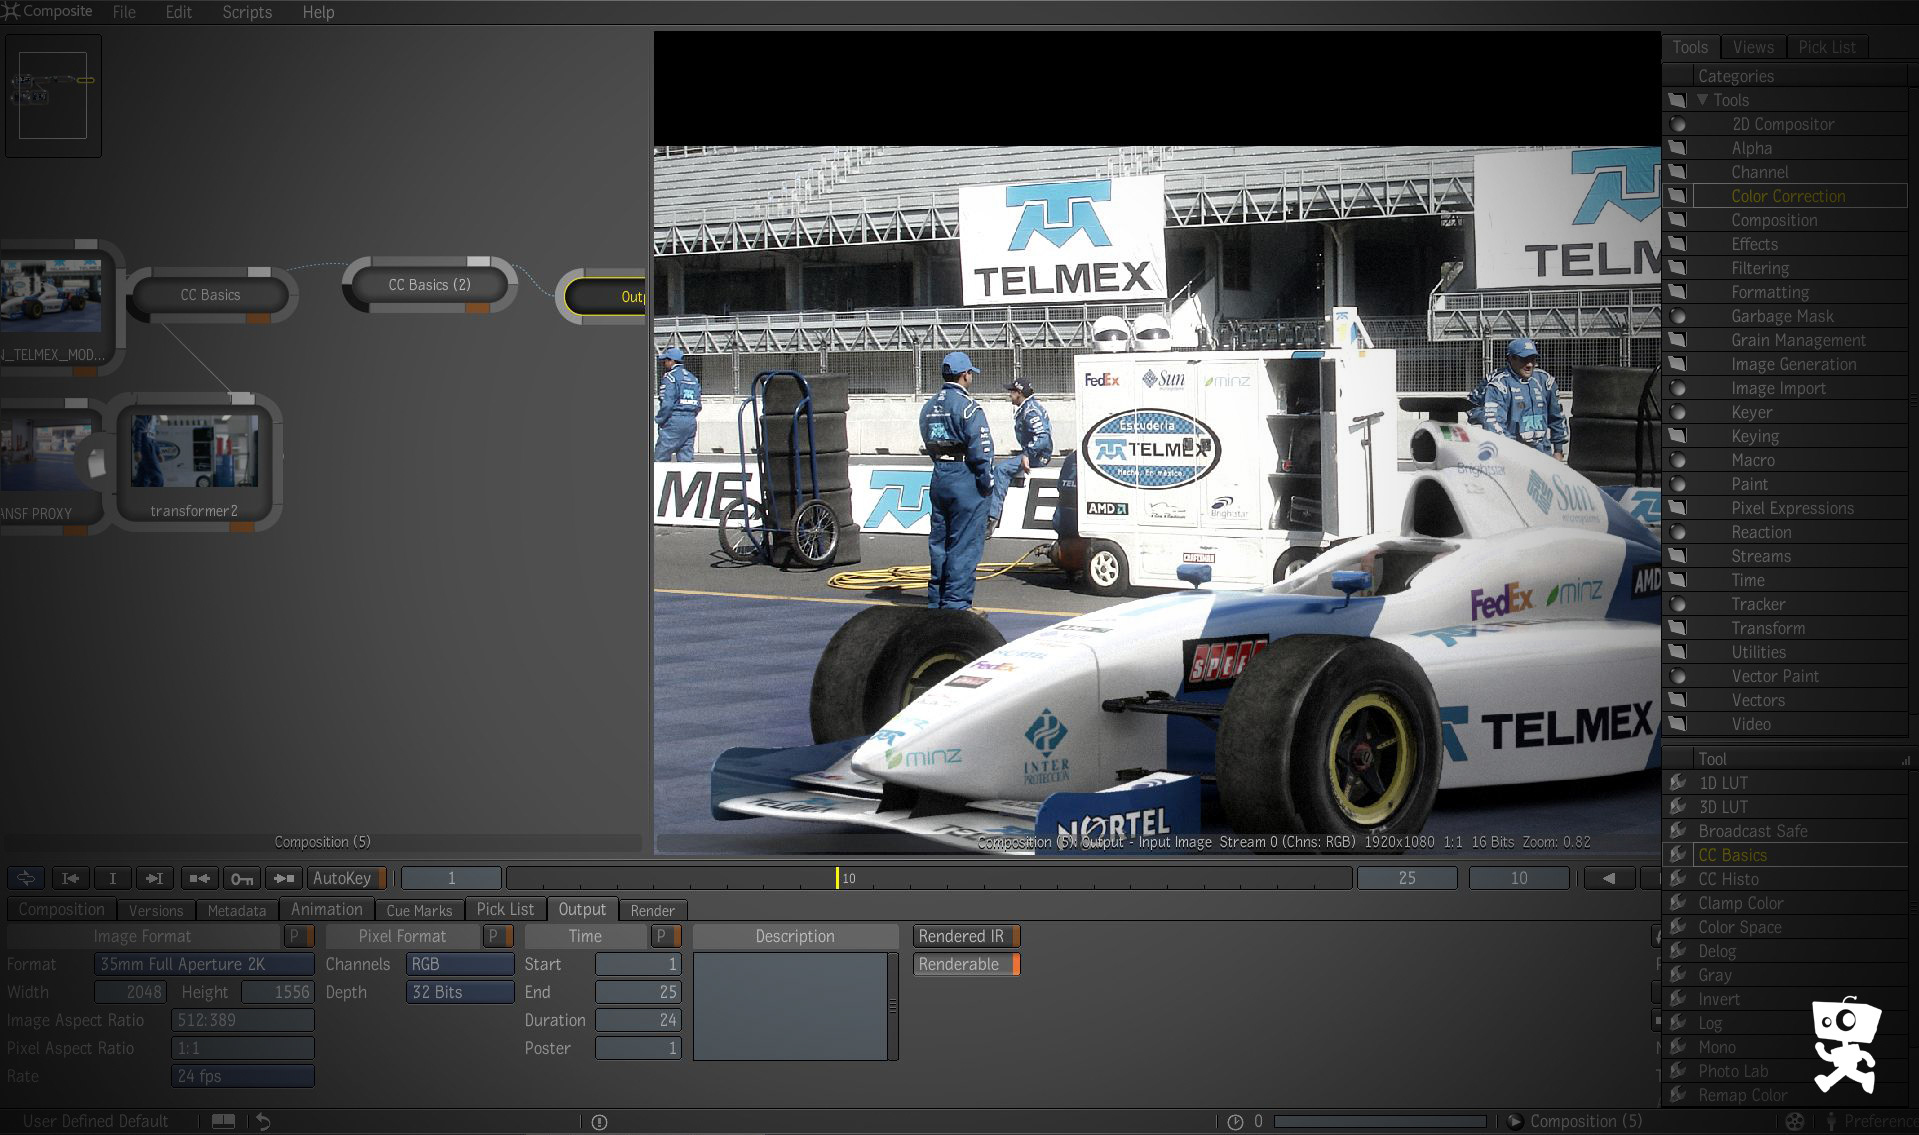The image size is (1919, 1135).
Task: Select the transformer2 node thumbnail
Action: 194,452
